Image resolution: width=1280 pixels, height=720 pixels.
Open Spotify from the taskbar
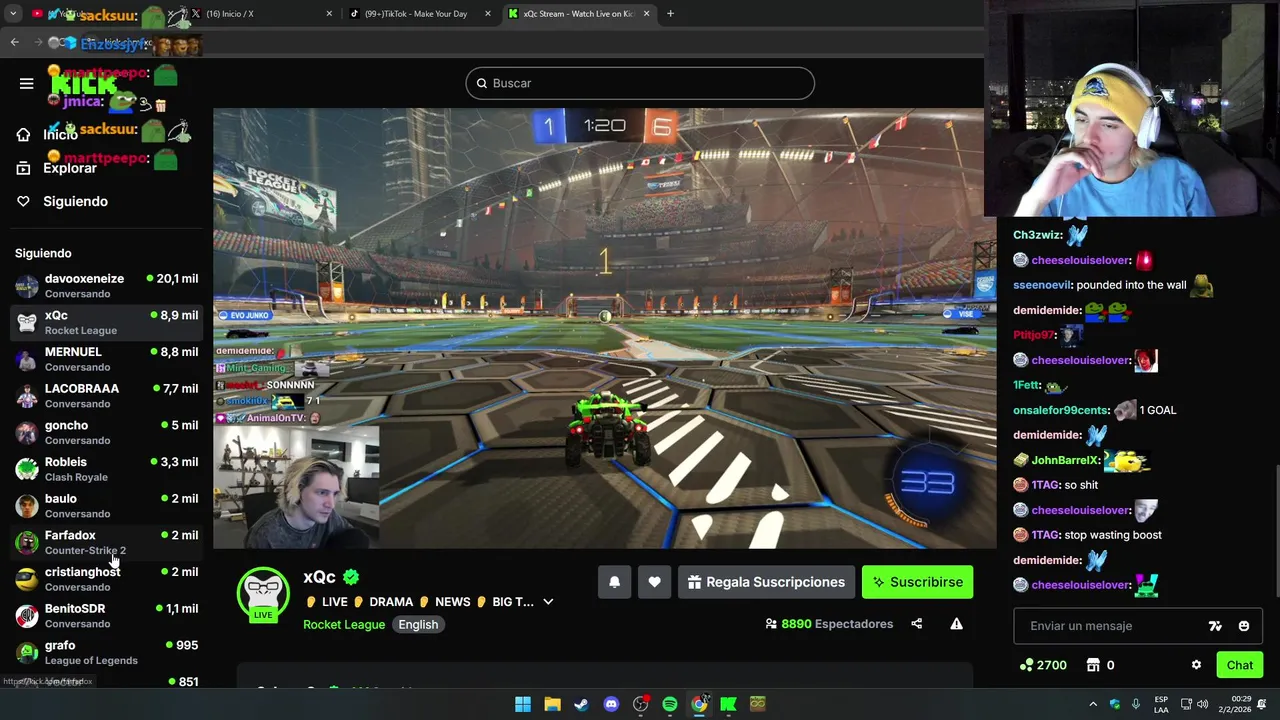[x=669, y=704]
